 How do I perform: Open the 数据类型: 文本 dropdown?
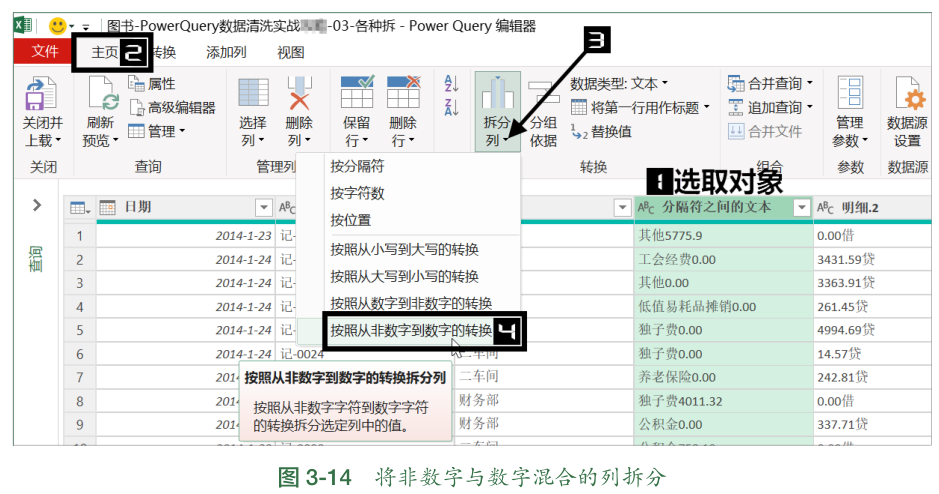(619, 83)
